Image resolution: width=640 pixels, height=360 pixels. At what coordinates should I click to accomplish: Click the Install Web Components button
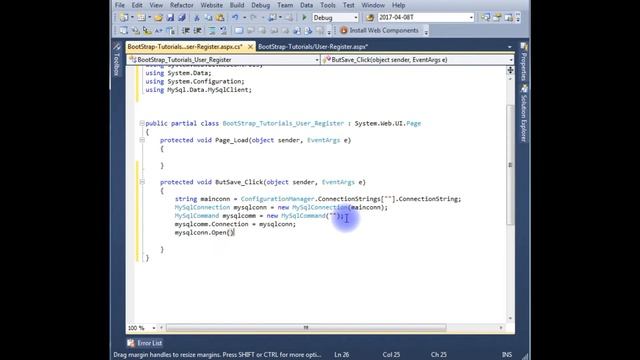(x=379, y=31)
